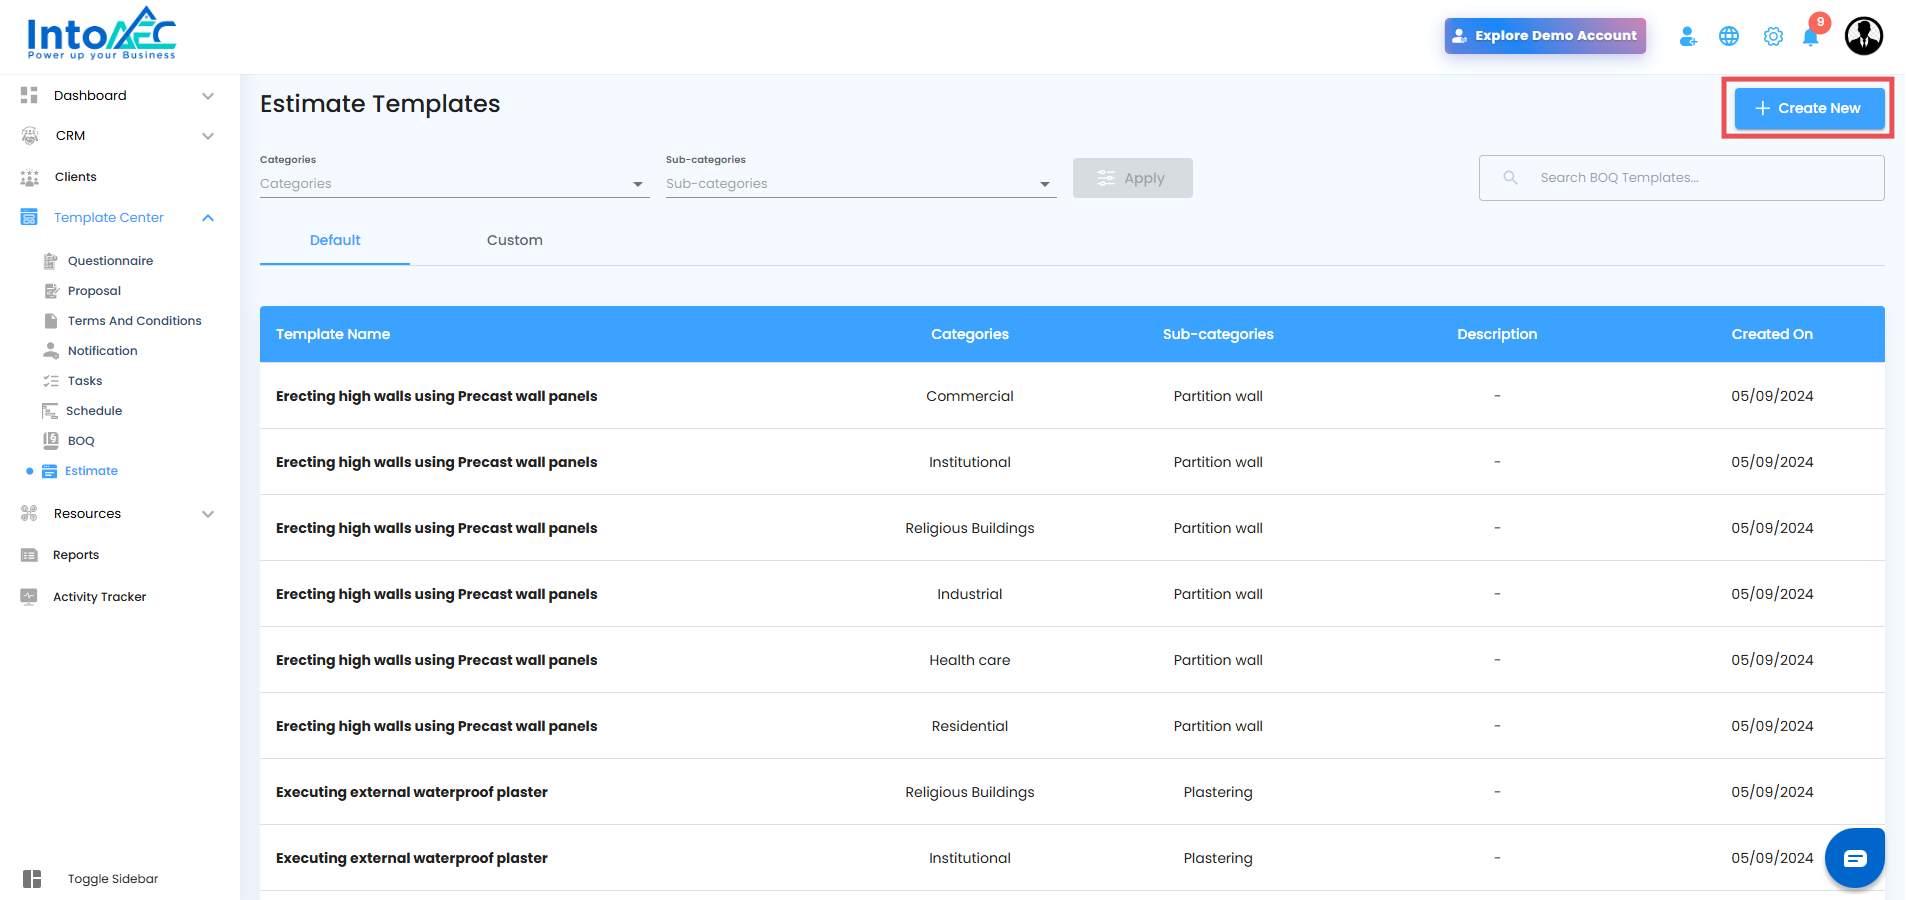Open the Residential precast wall panels template

pos(436,726)
